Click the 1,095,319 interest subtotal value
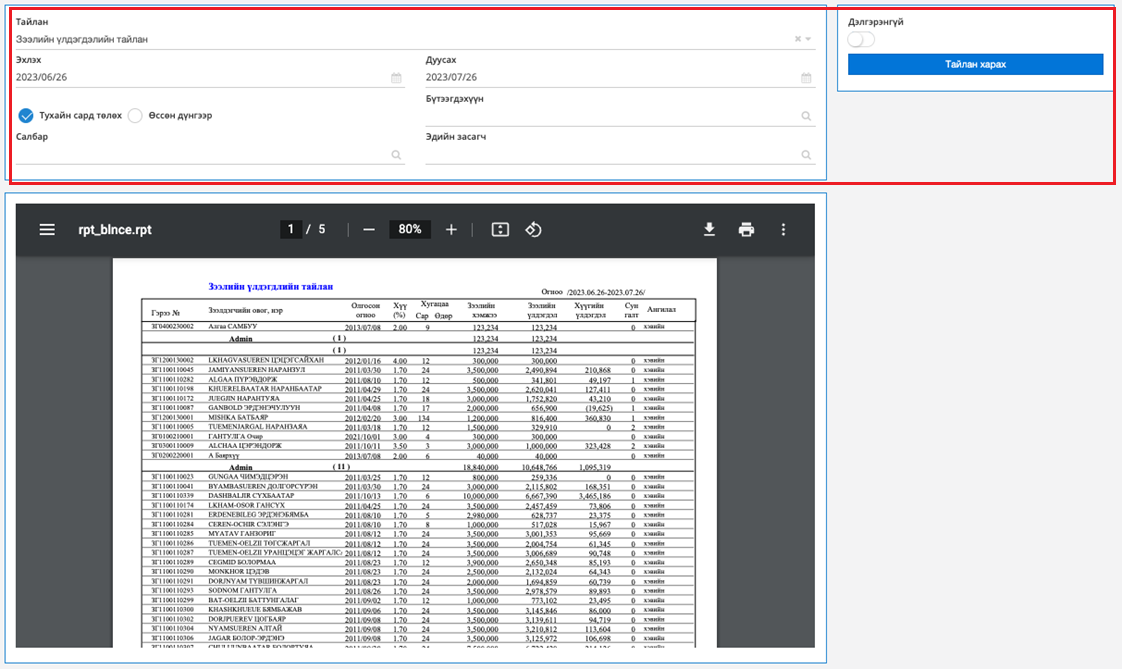1122x669 pixels. 595,467
